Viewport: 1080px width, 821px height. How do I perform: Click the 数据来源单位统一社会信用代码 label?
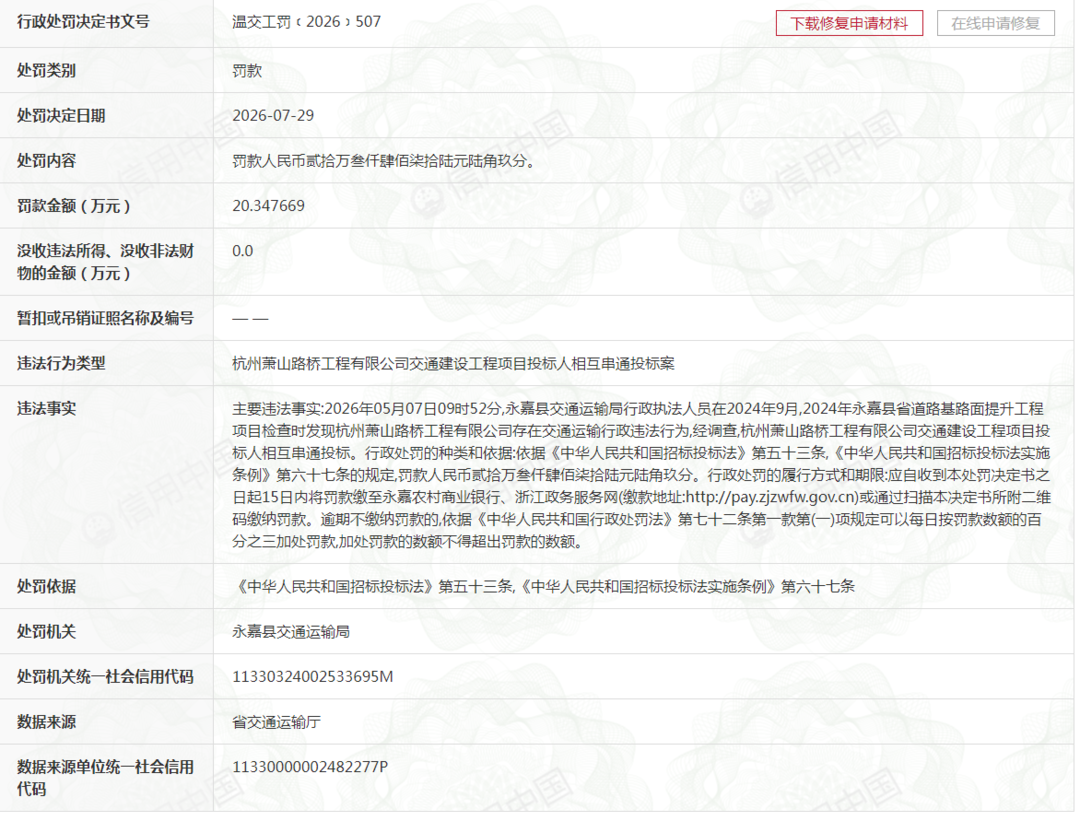click(105, 778)
